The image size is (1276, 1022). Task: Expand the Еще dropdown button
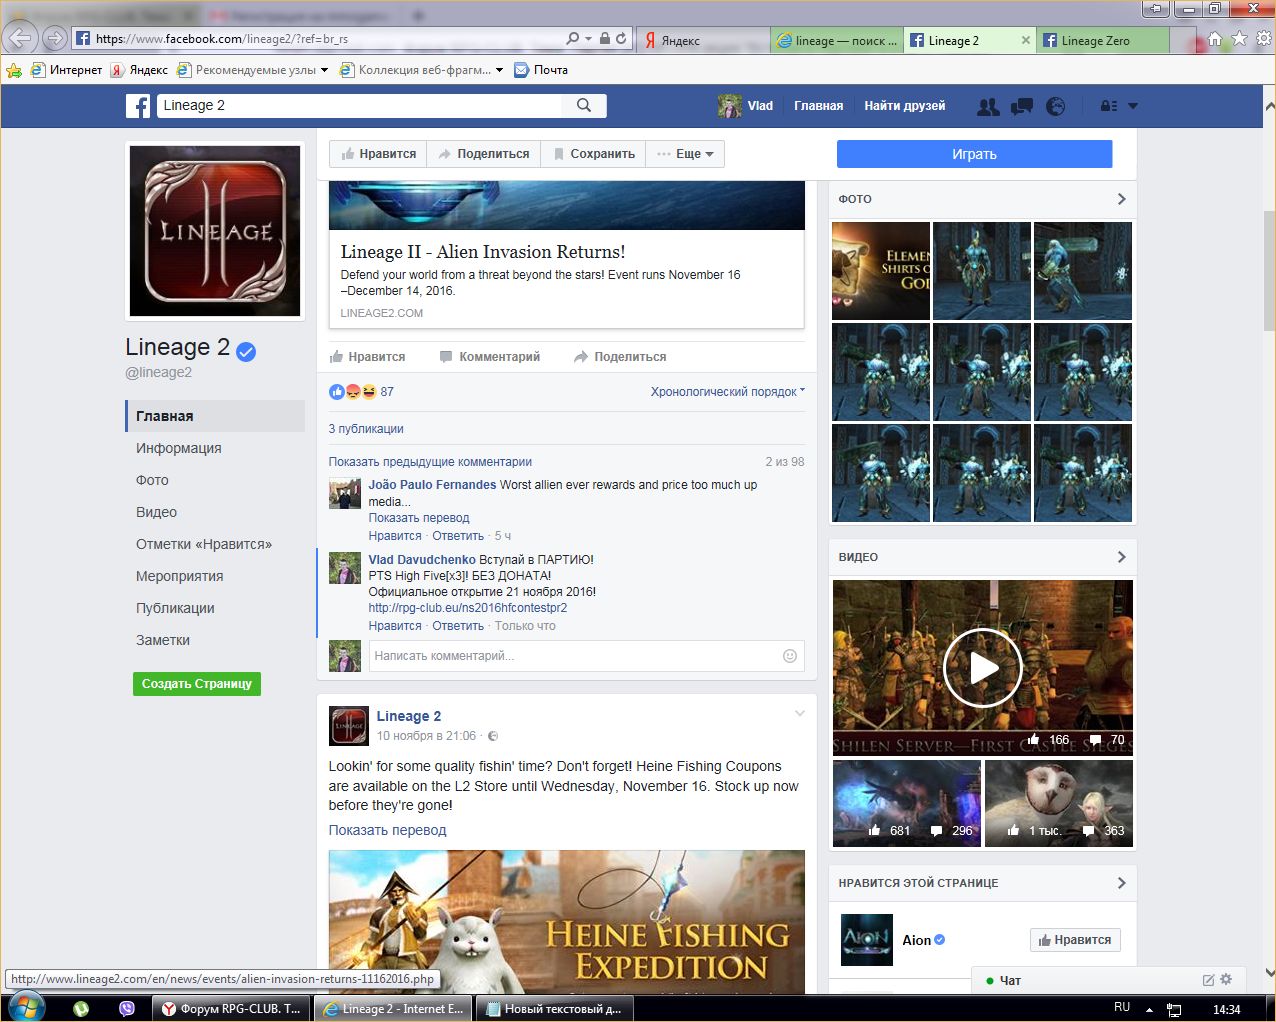pyautogui.click(x=686, y=154)
